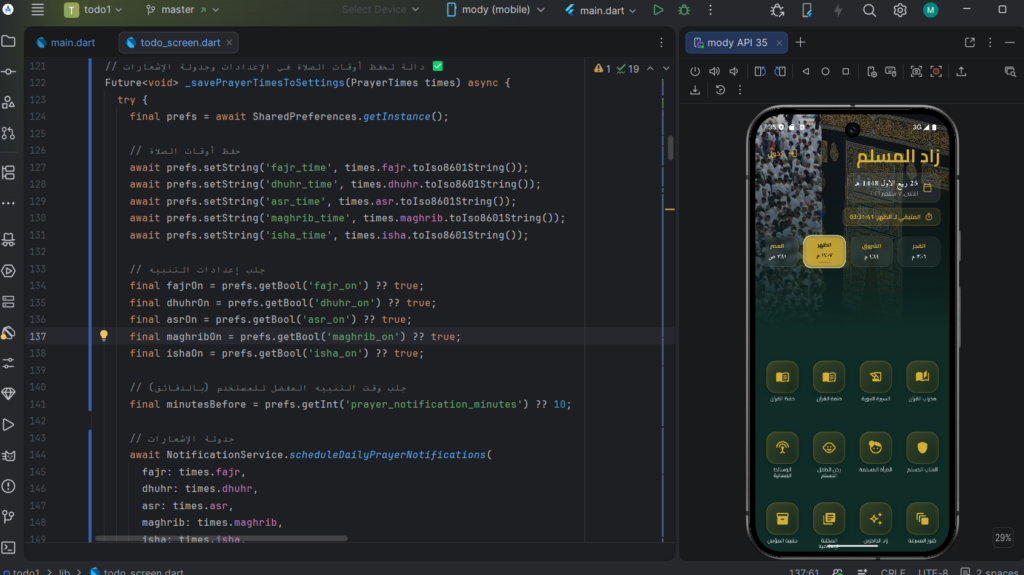Screen dimensions: 1024x575
Task: Minimize the Running Devices tool window
Action: coord(1010,42)
